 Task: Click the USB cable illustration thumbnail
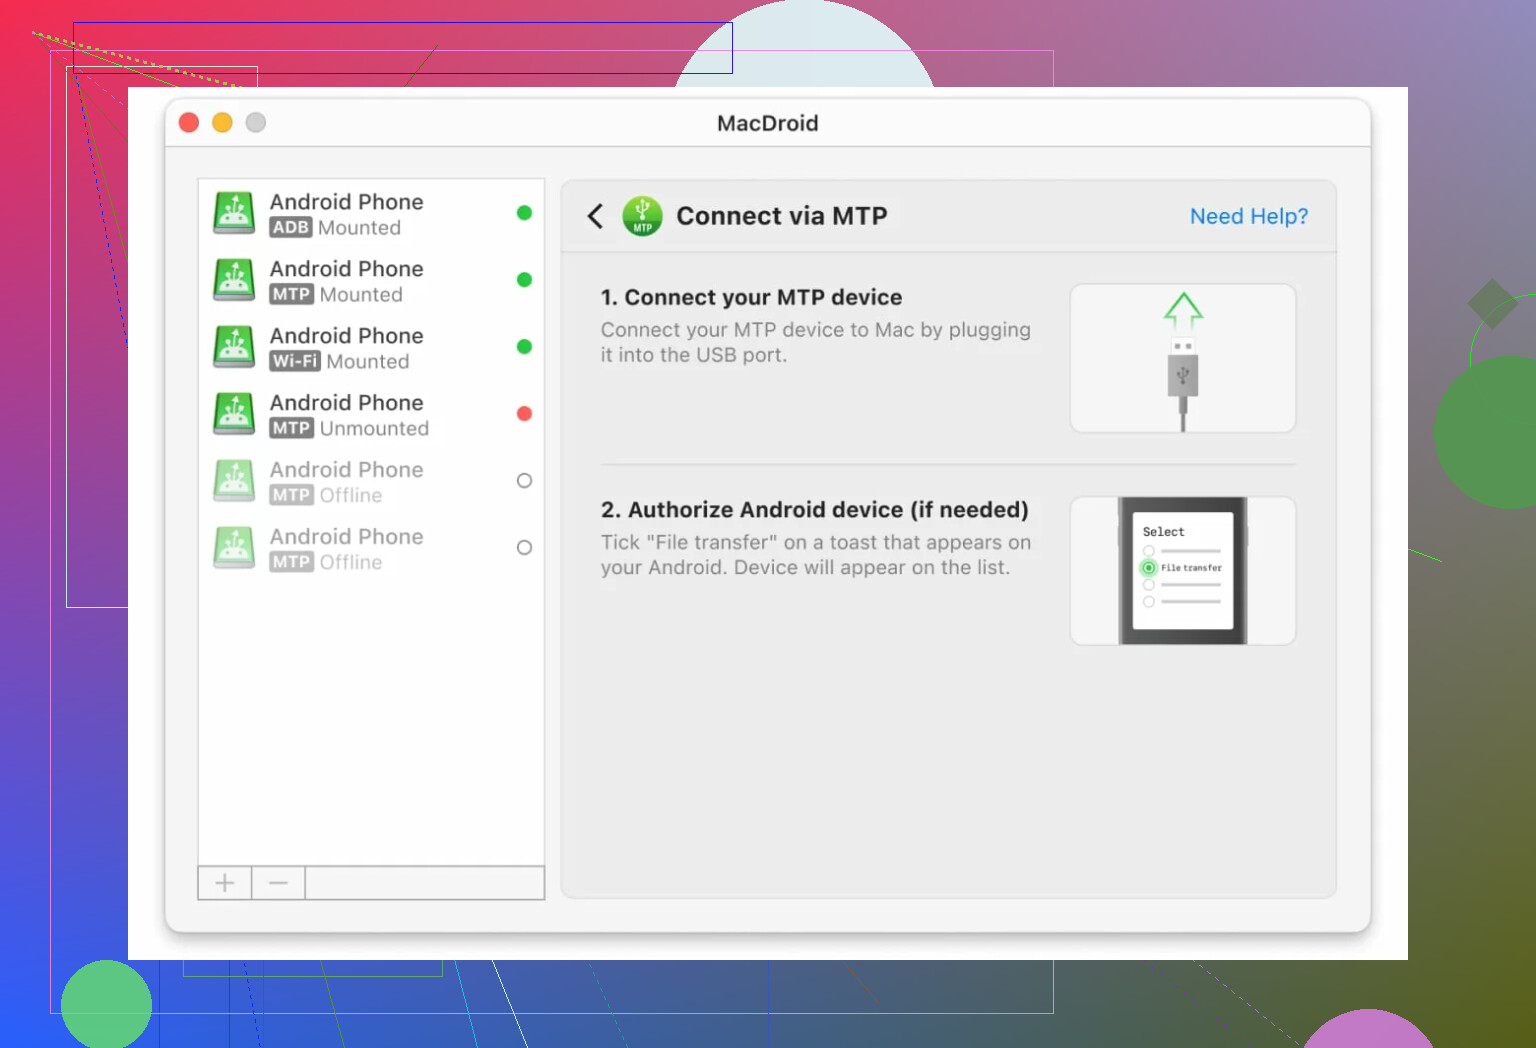tap(1183, 358)
